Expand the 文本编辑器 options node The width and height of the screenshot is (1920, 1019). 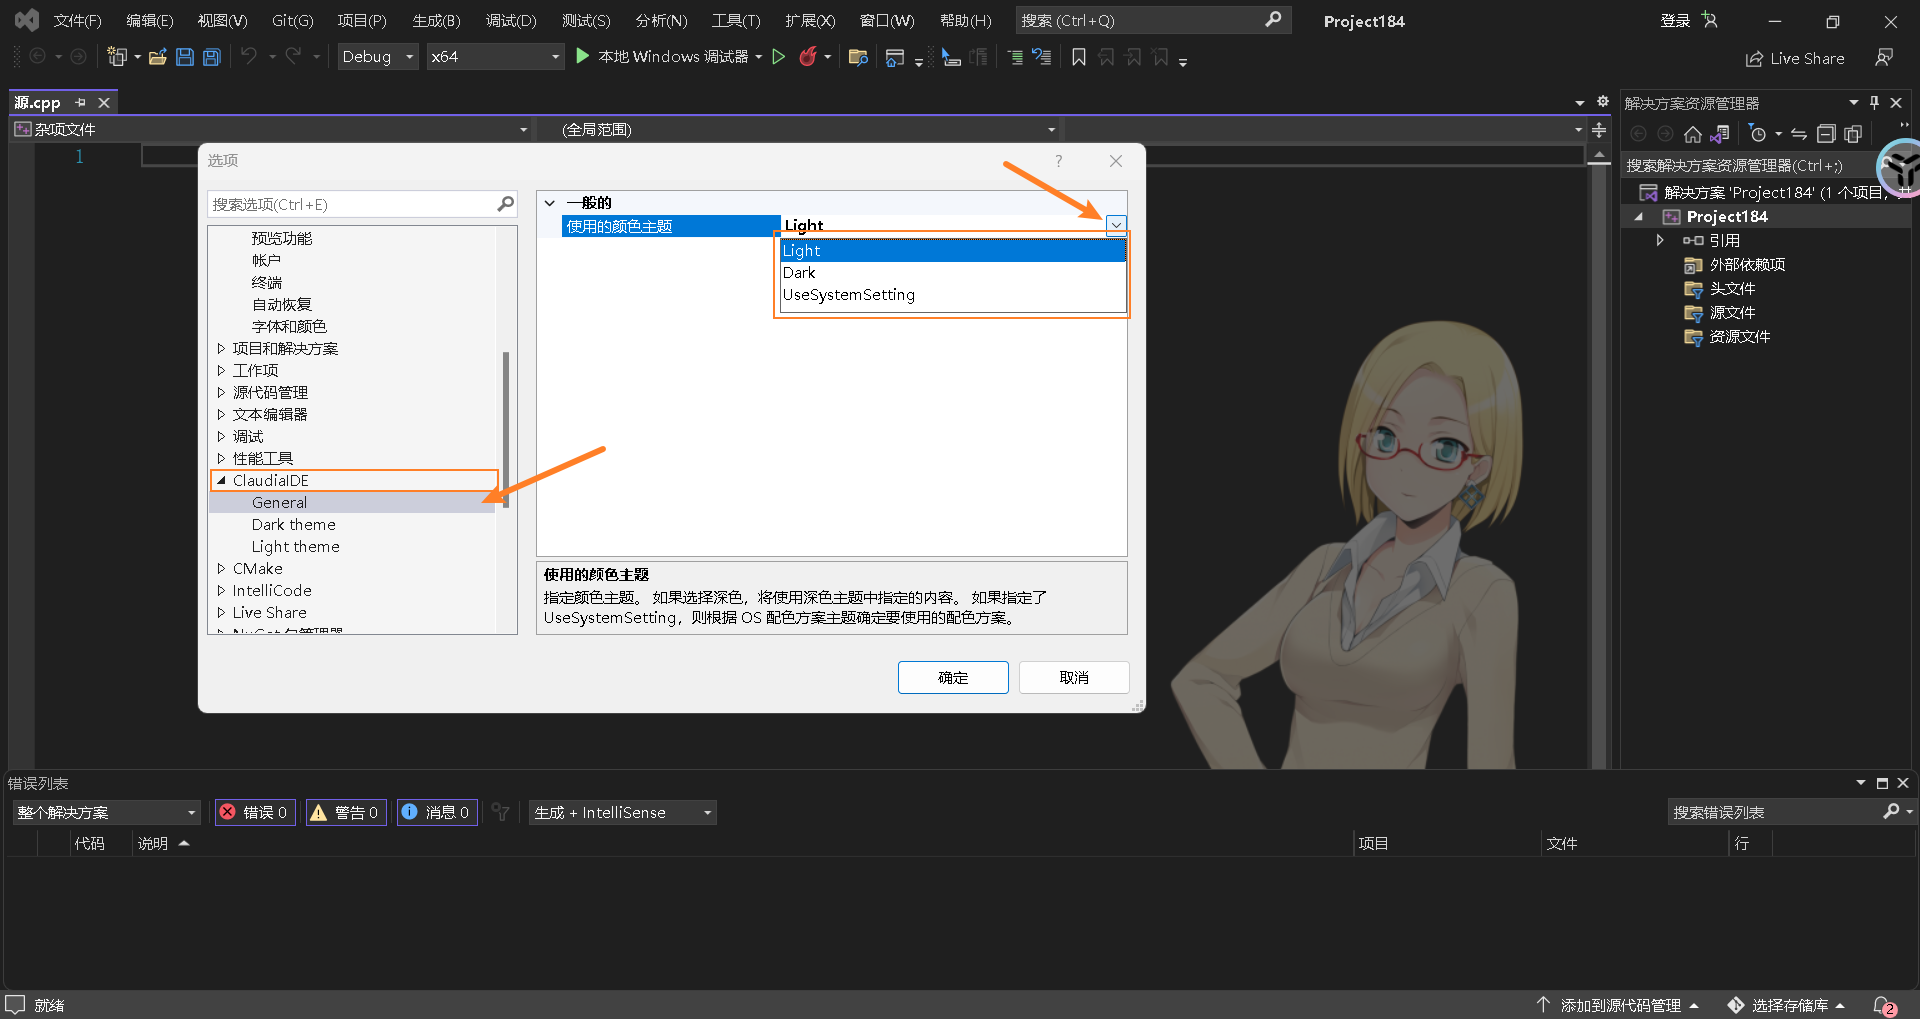[x=221, y=415]
